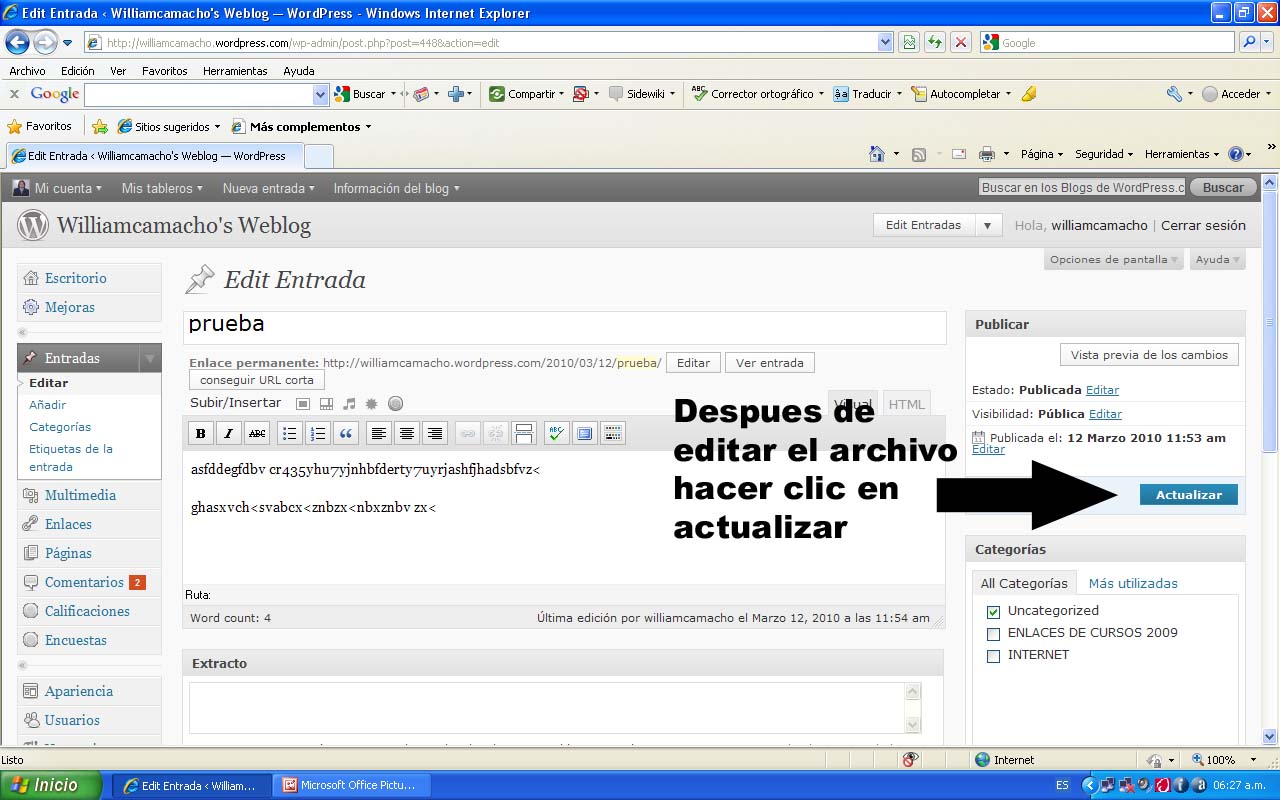
Task: Uncheck the Uncategorized category
Action: (x=993, y=611)
